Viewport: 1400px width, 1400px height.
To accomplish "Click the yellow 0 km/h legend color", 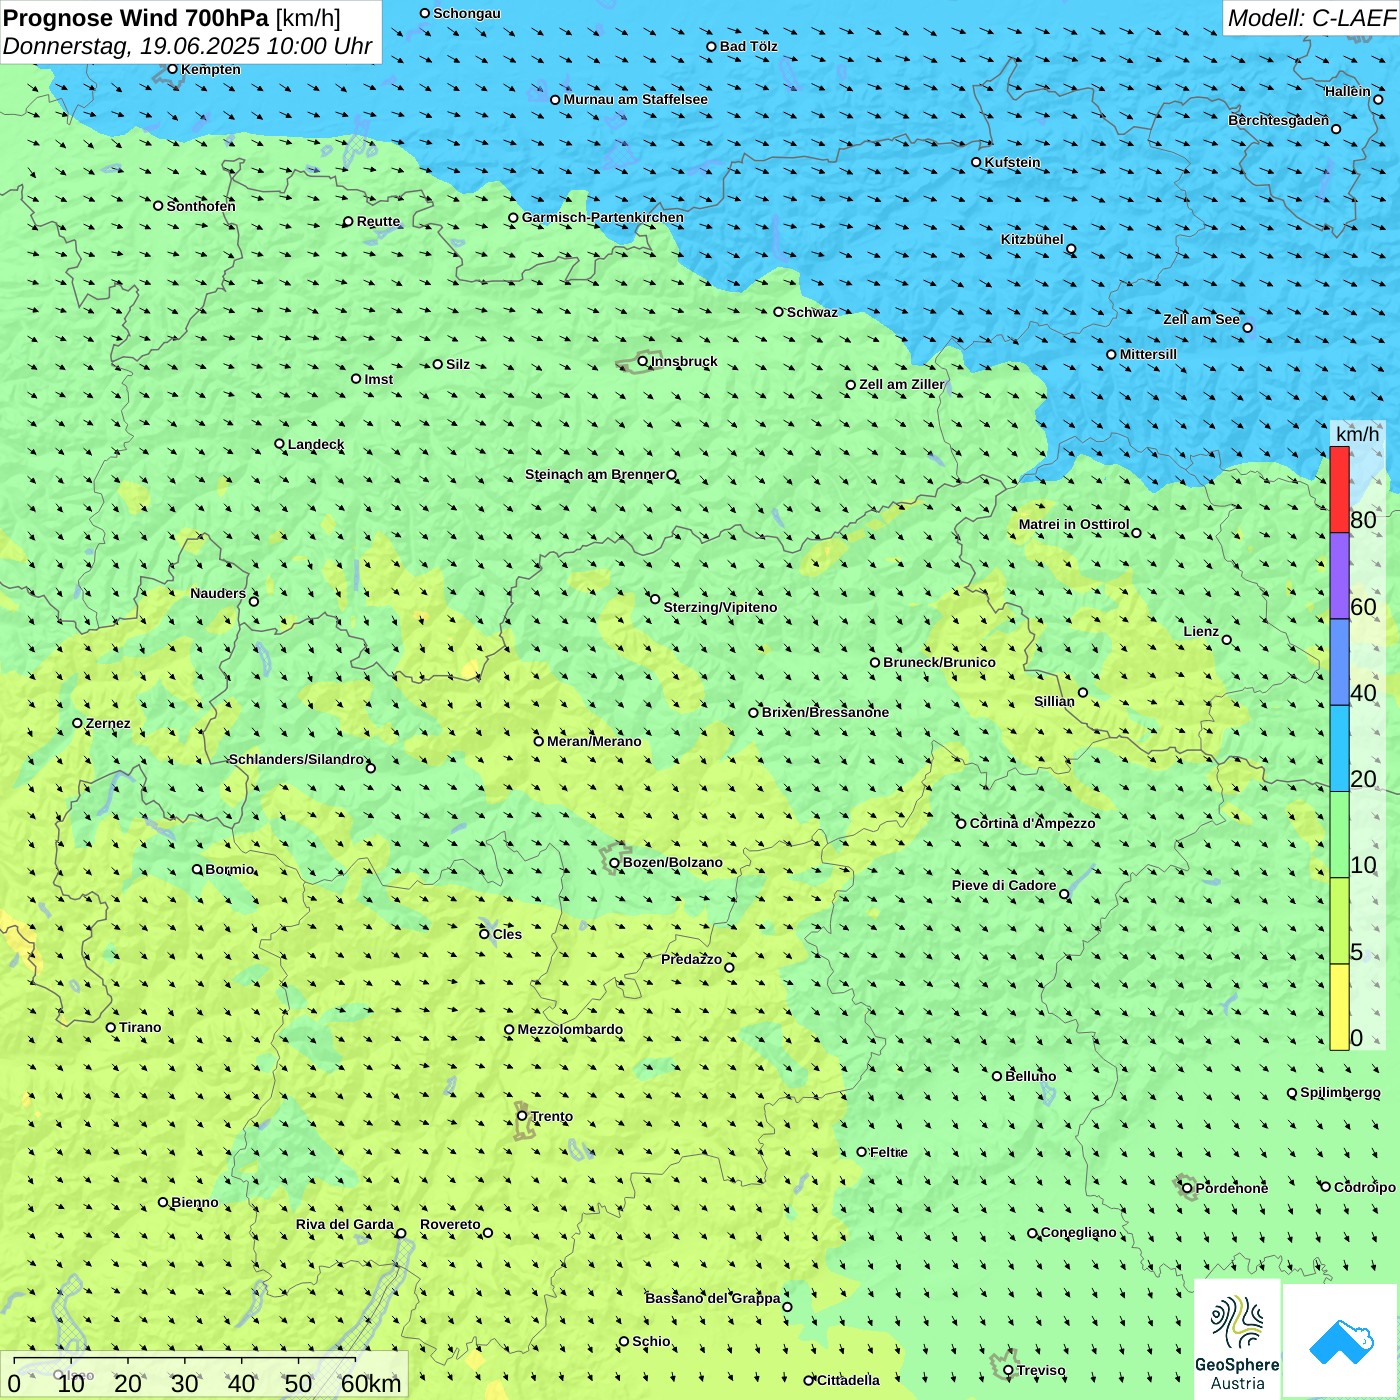I will 1339,1007.
